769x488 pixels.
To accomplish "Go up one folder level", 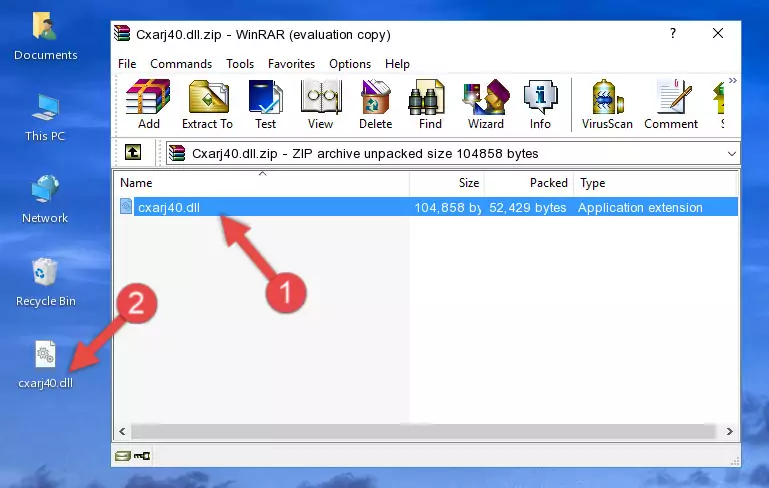I will click(x=133, y=153).
